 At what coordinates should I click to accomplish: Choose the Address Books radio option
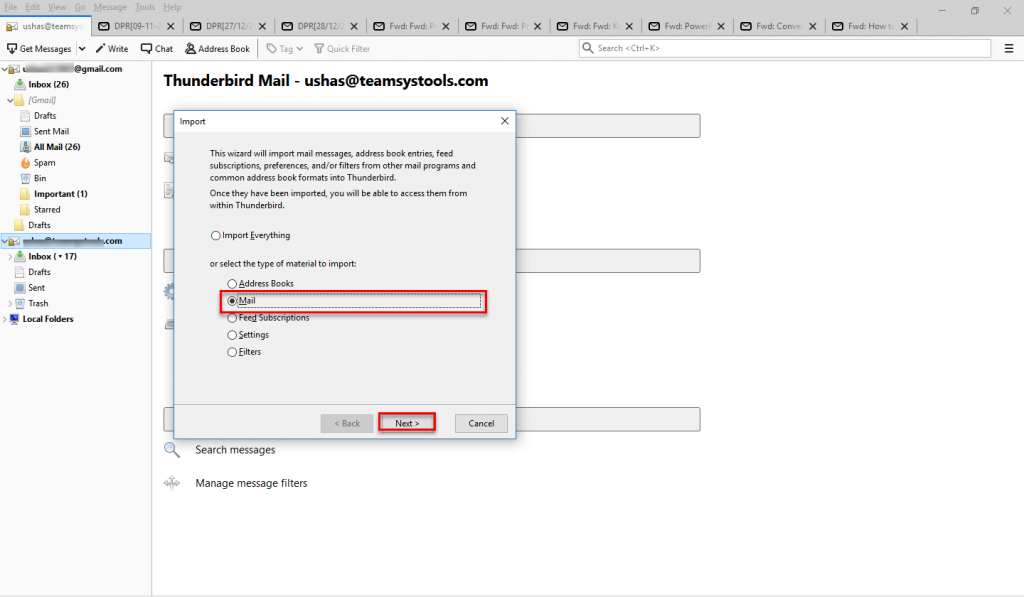pyautogui.click(x=232, y=284)
